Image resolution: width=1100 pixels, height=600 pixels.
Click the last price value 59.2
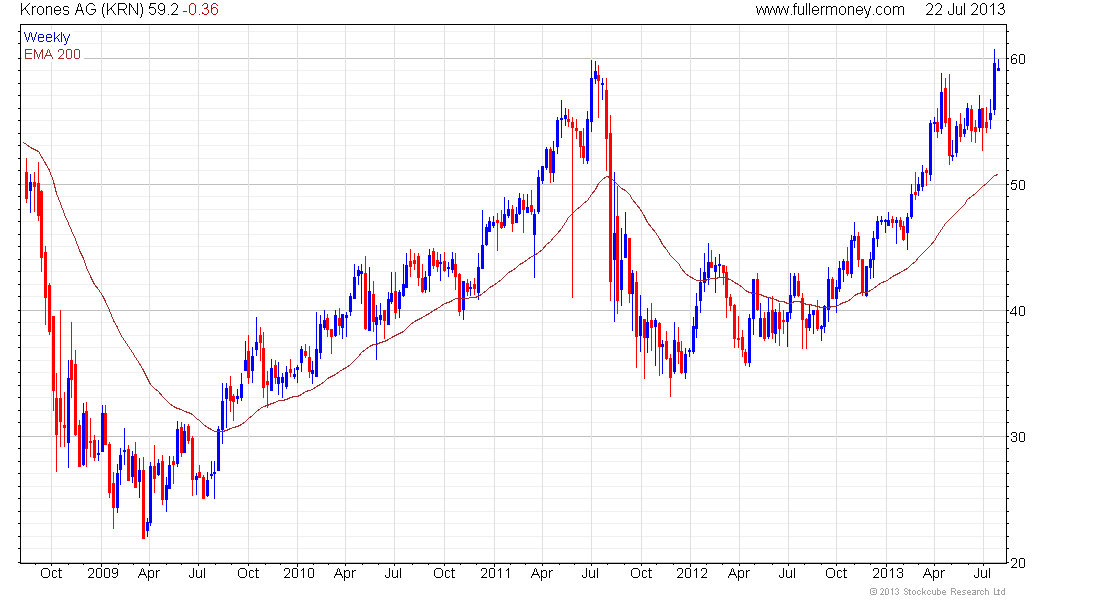[x=163, y=9]
